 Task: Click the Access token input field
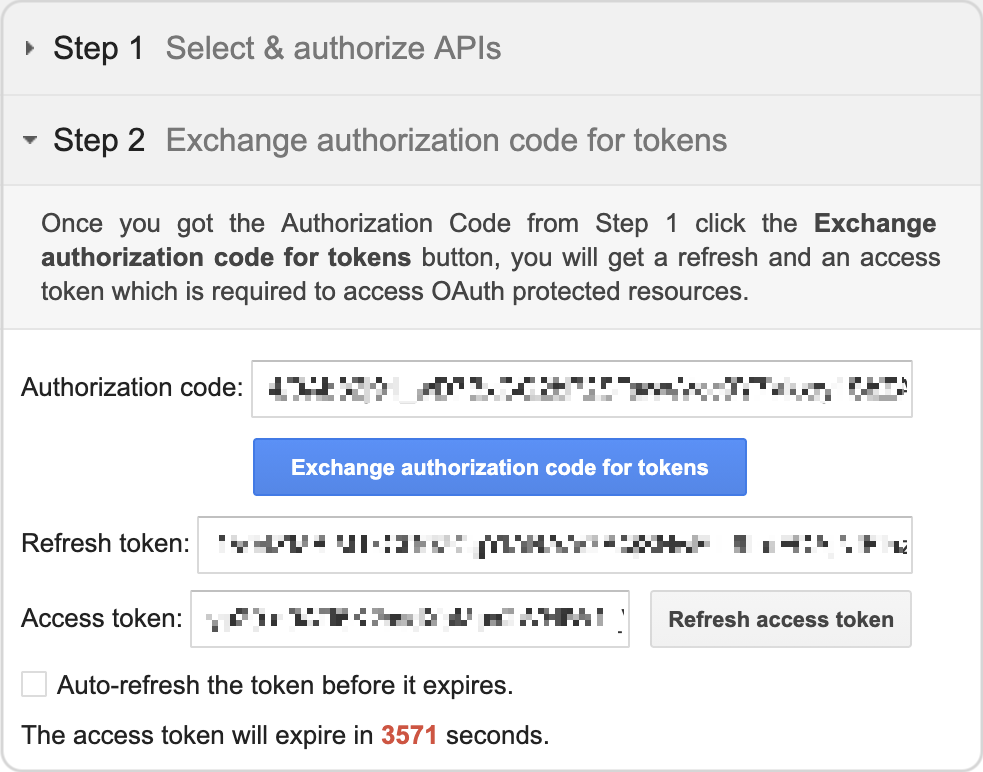pos(410,619)
